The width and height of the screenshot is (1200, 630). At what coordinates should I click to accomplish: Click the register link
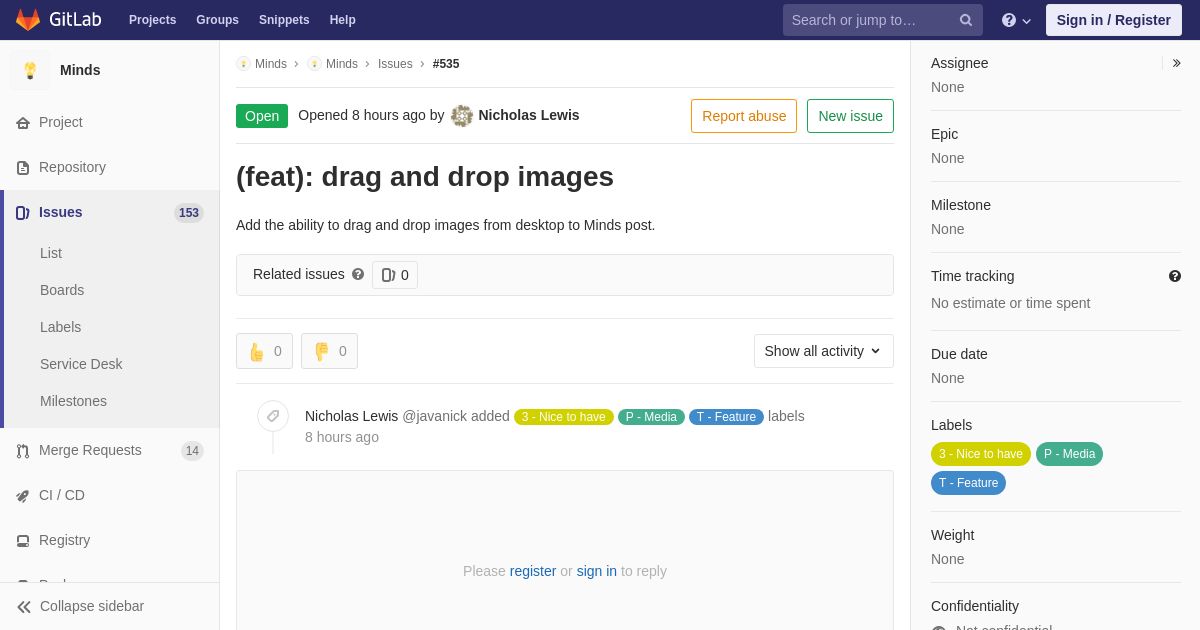[x=533, y=571]
